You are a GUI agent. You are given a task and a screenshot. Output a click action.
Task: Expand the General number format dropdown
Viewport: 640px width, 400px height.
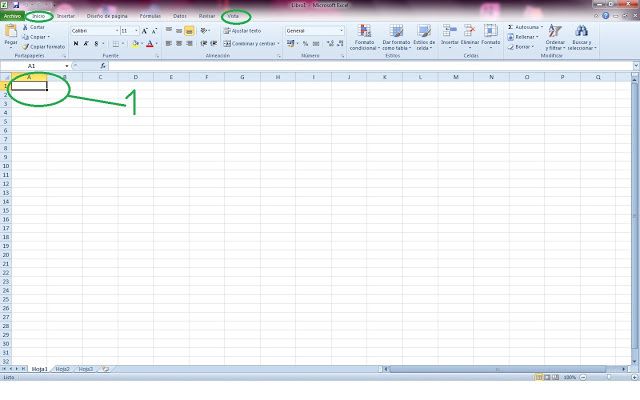(x=341, y=31)
